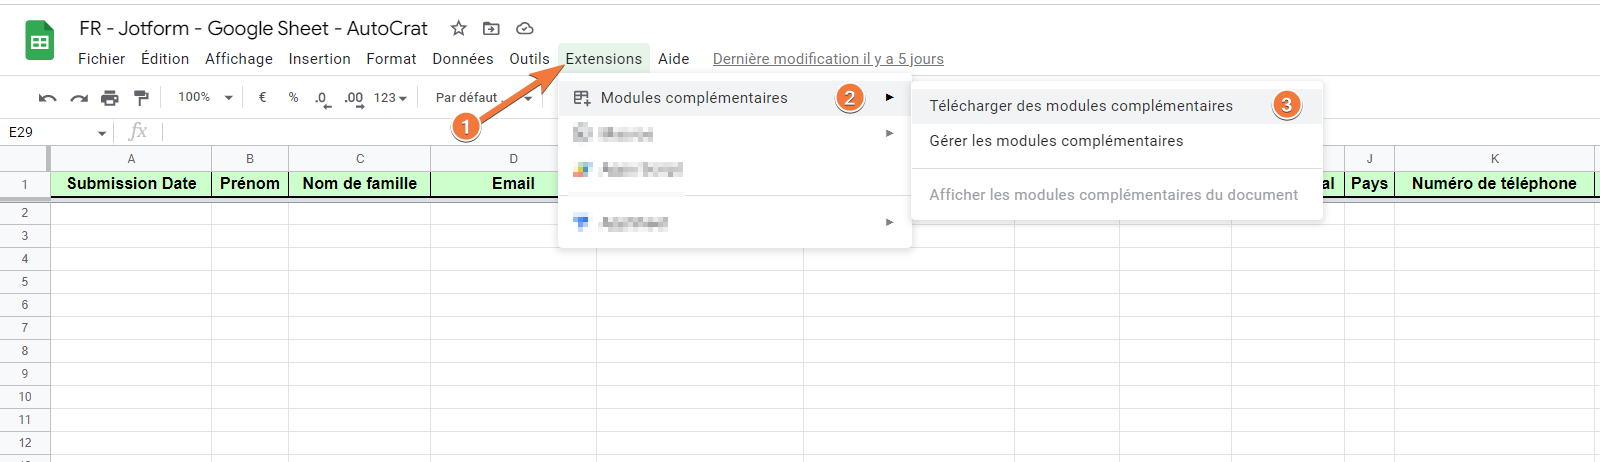
Task: Choose Télécharger des modules complémentaires
Action: 1081,106
